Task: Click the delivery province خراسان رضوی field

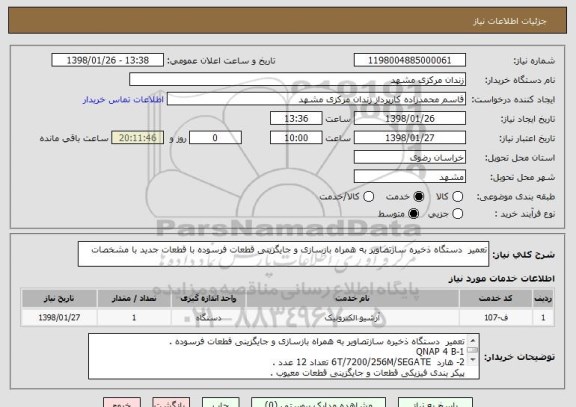Action: [x=410, y=157]
